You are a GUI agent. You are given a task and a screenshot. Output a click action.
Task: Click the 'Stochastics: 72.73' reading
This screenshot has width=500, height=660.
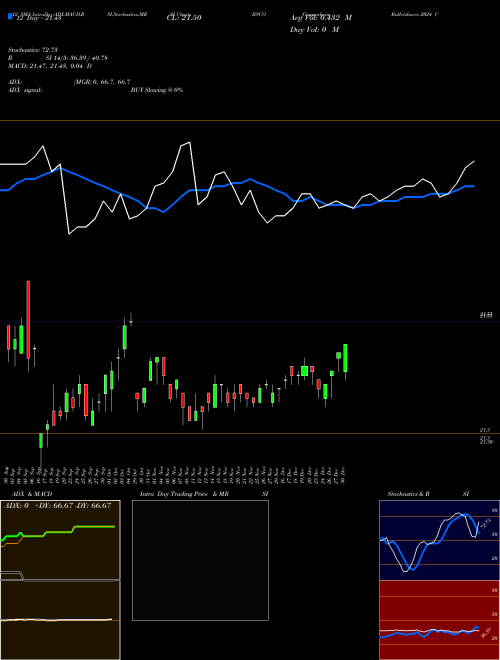click(x=33, y=50)
